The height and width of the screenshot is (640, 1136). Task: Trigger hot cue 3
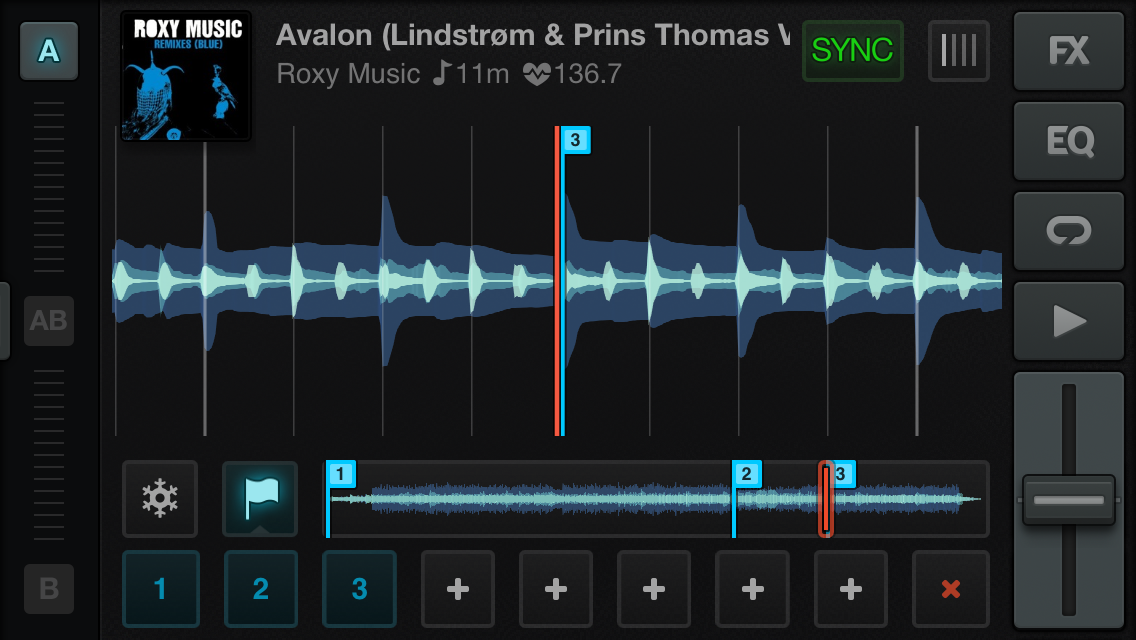[x=359, y=589]
